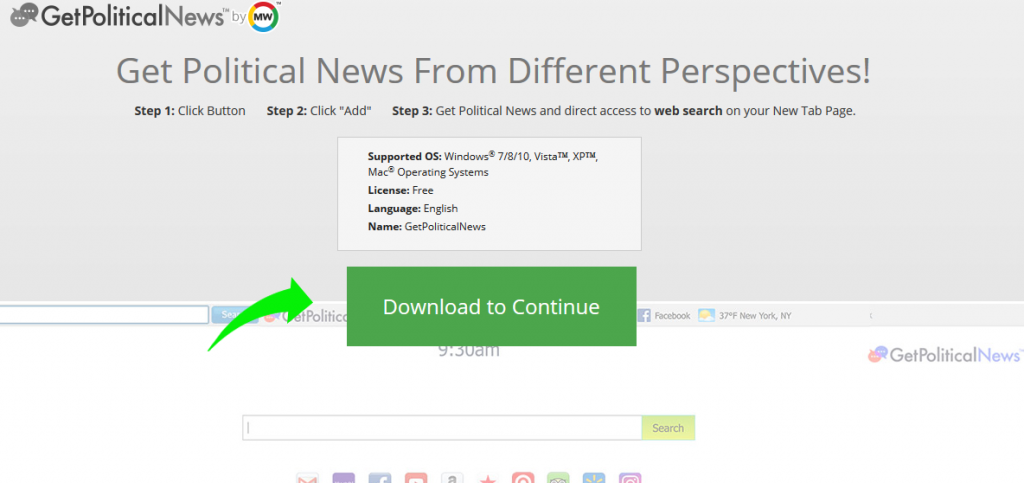Open the GetPoliticalNews logo at top left
The height and width of the screenshot is (483, 1024).
click(x=120, y=16)
